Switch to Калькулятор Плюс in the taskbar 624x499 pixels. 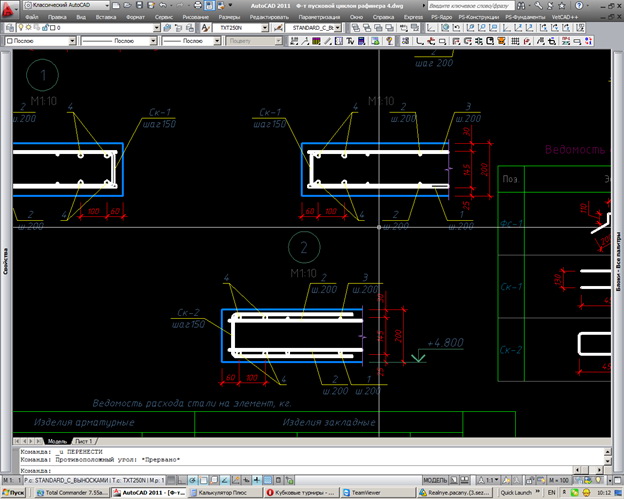(x=224, y=492)
